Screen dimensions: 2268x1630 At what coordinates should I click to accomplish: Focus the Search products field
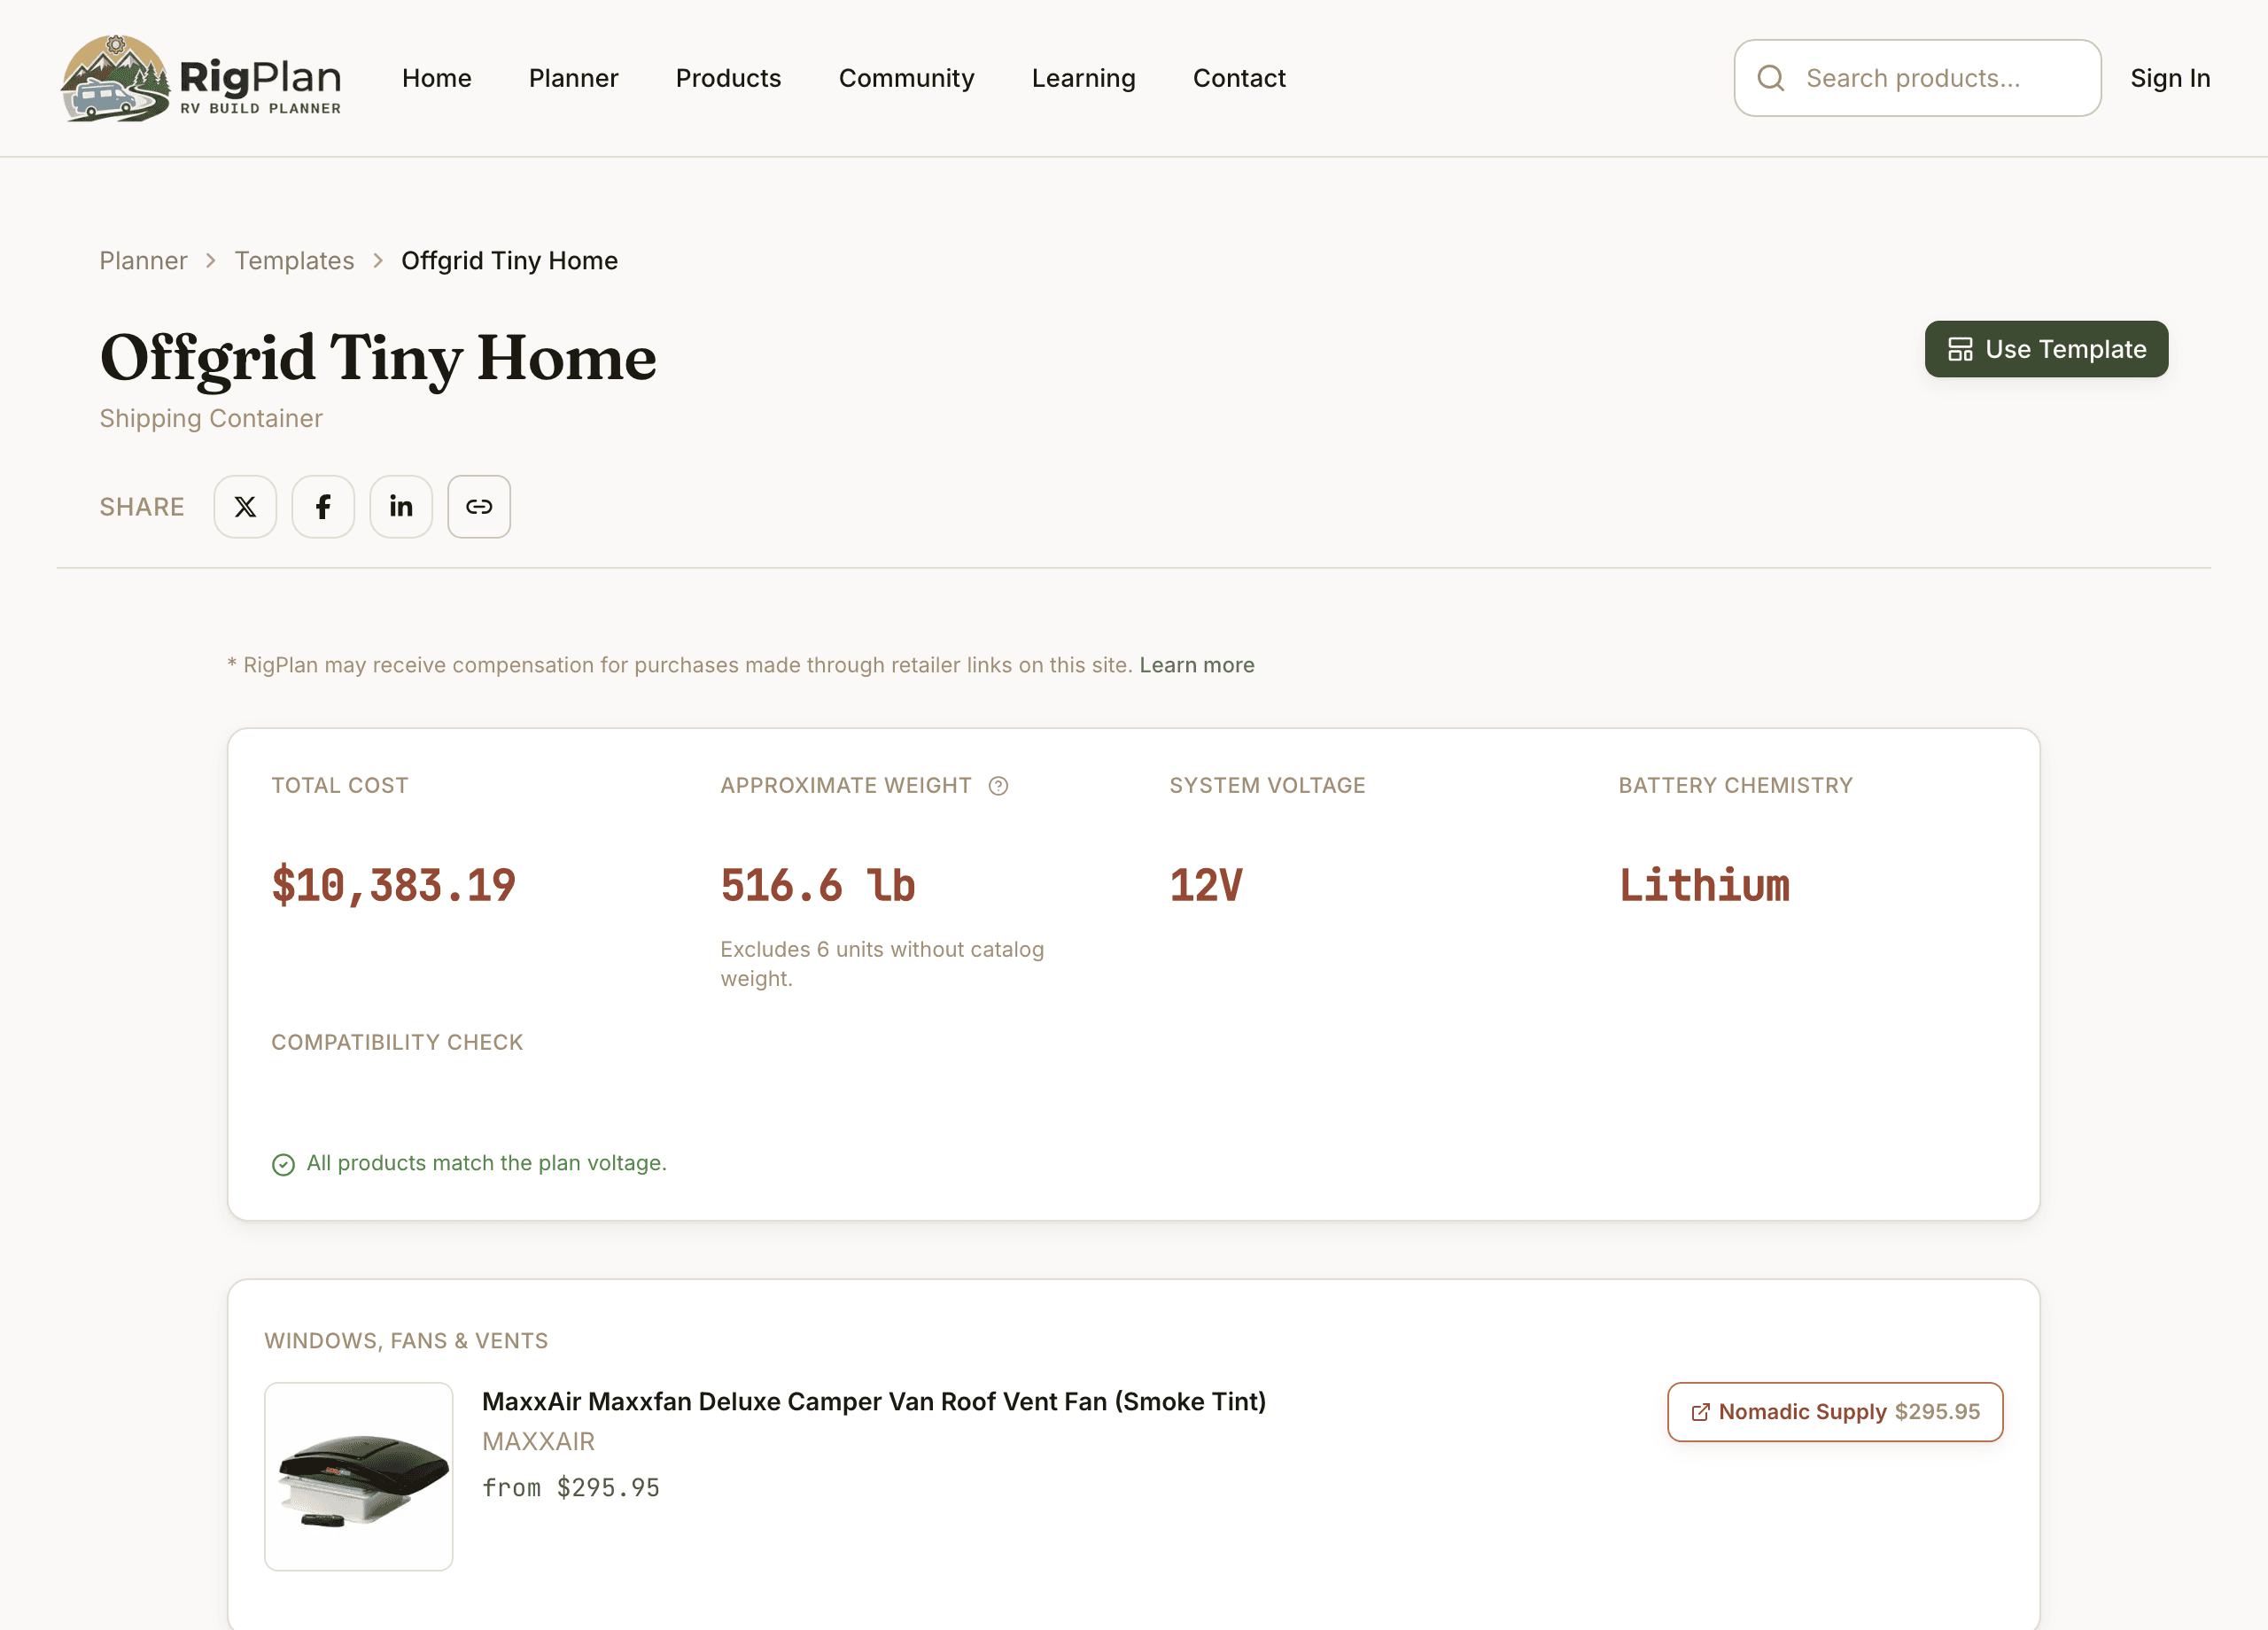pos(1918,78)
